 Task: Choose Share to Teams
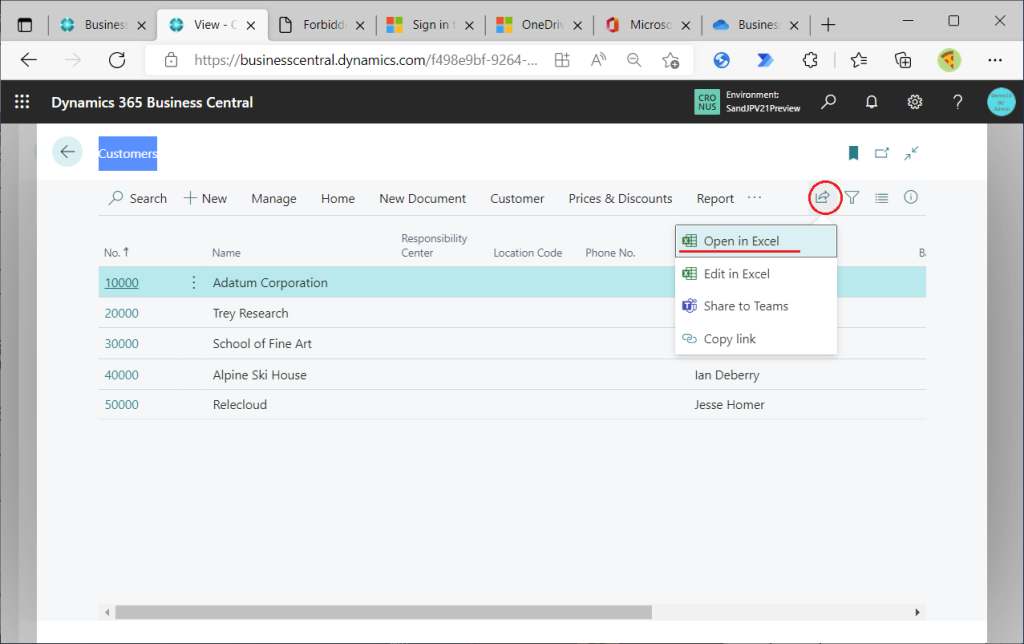point(756,306)
